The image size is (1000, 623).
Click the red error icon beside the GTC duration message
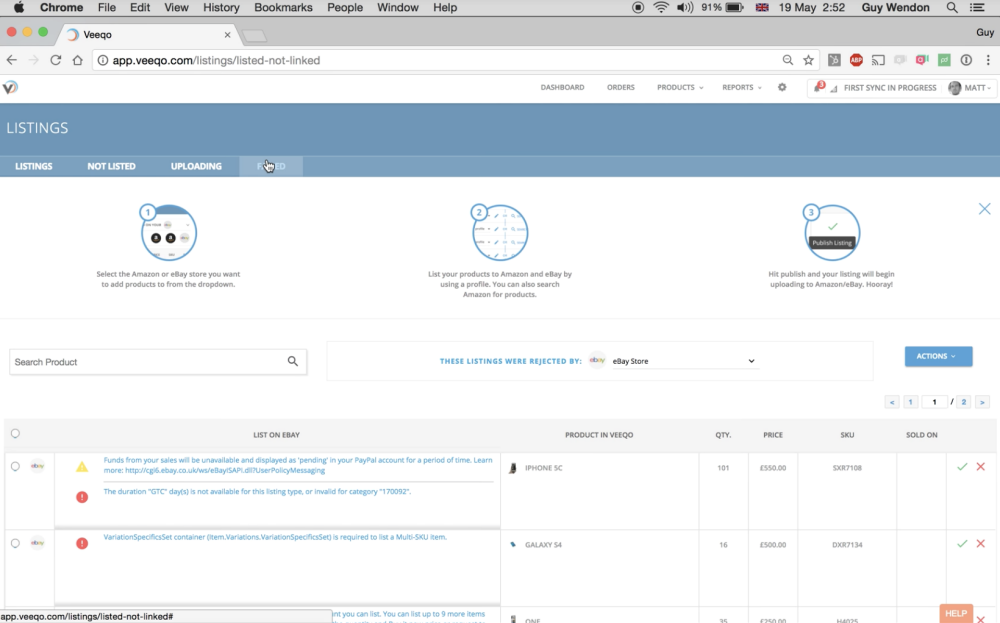click(82, 497)
